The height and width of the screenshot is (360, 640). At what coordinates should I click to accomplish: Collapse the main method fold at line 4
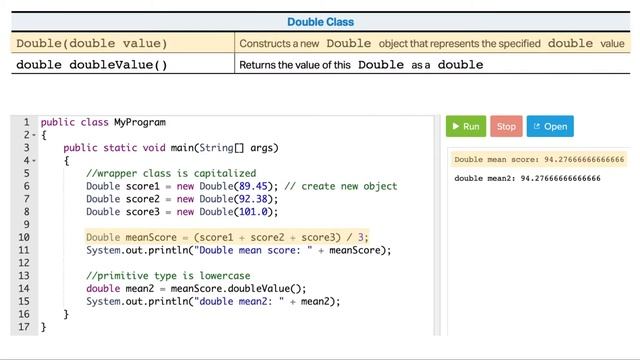(34, 161)
